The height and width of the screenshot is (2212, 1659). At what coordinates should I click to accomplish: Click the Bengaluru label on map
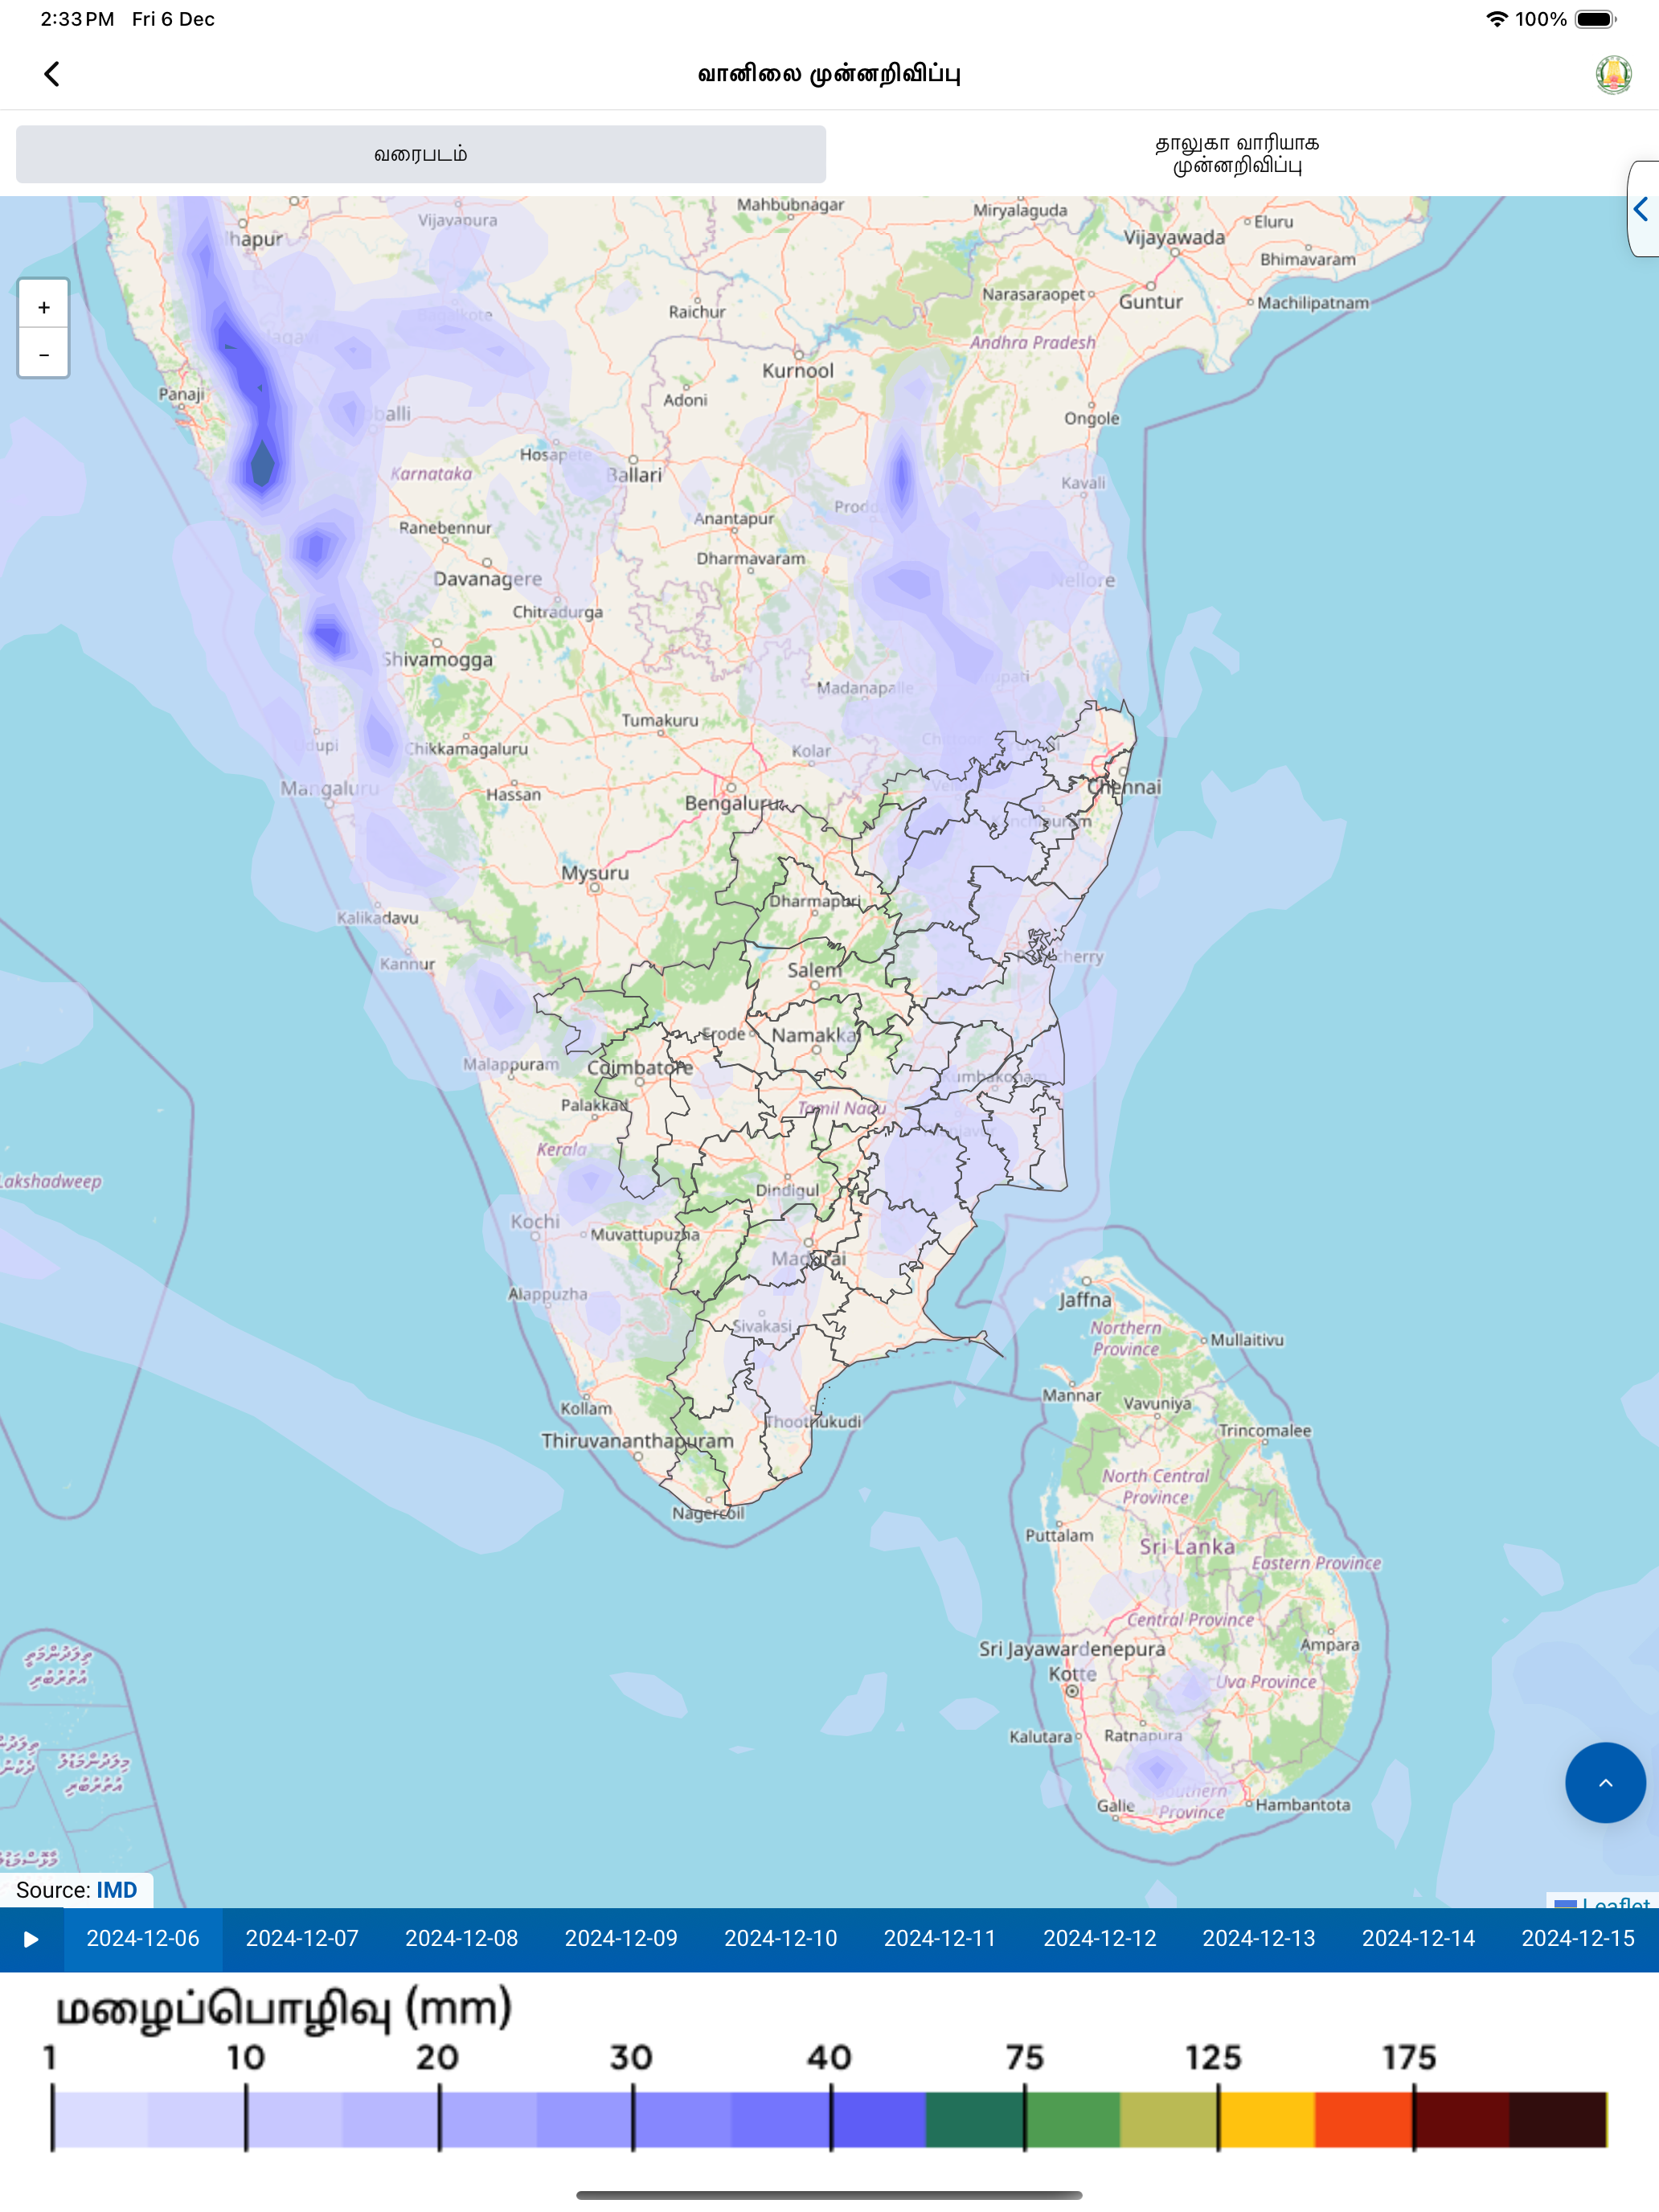pyautogui.click(x=732, y=803)
